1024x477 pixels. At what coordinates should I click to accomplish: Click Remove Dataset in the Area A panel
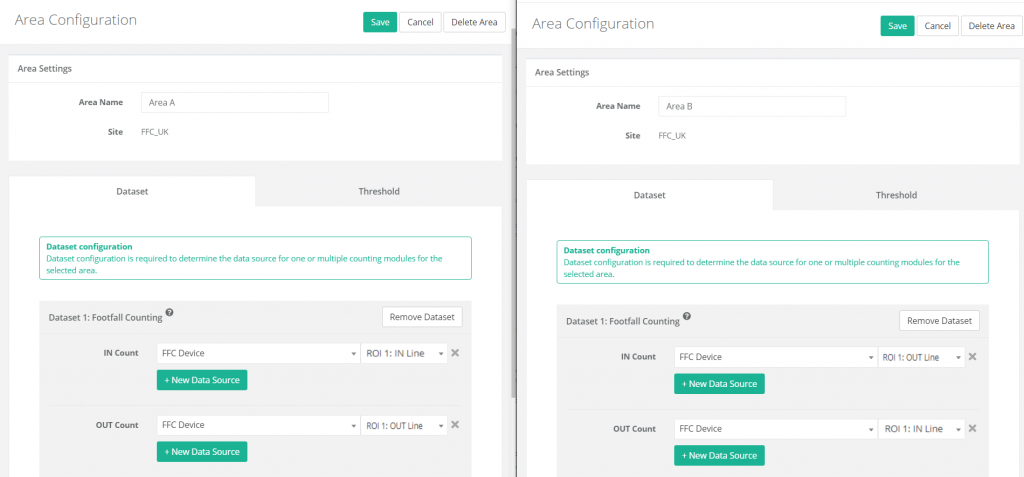[x=422, y=317]
